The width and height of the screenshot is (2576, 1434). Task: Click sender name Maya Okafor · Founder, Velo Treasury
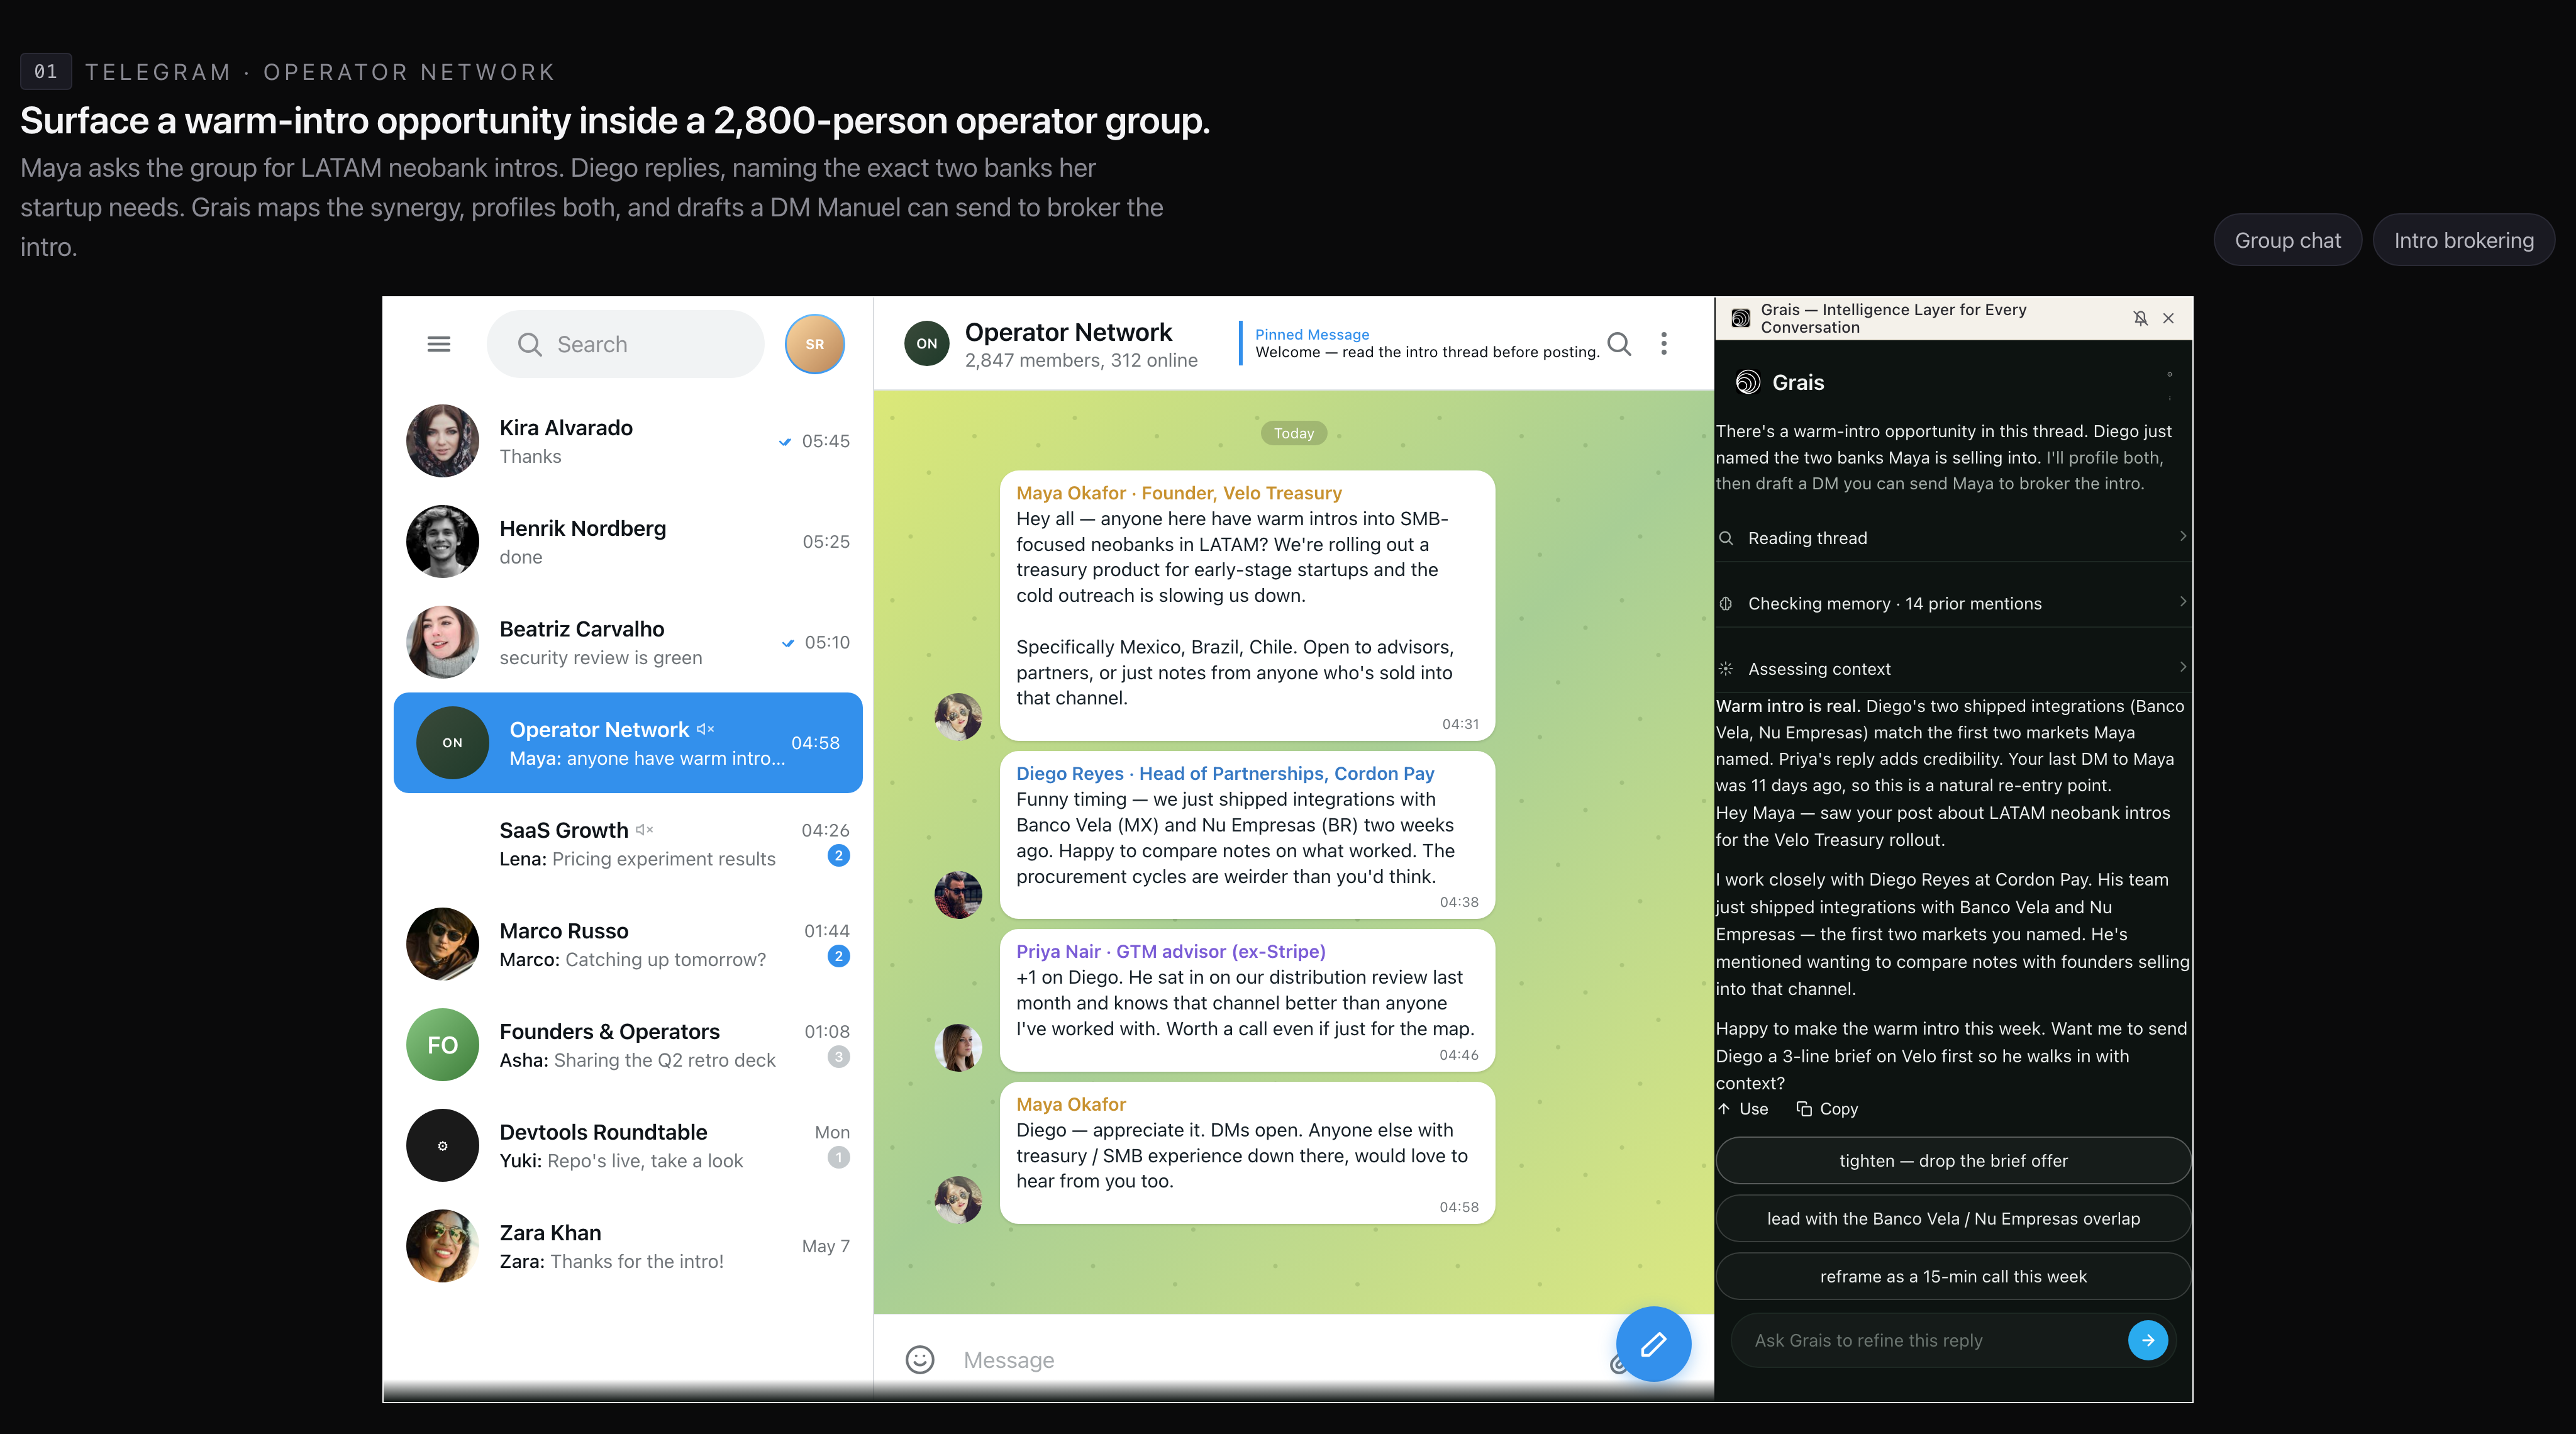pos(1179,493)
